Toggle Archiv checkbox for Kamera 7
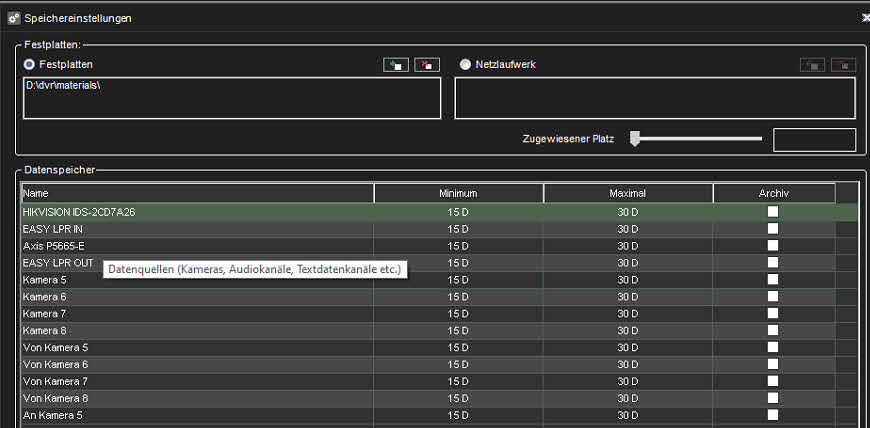The height and width of the screenshot is (428, 870). coord(773,314)
